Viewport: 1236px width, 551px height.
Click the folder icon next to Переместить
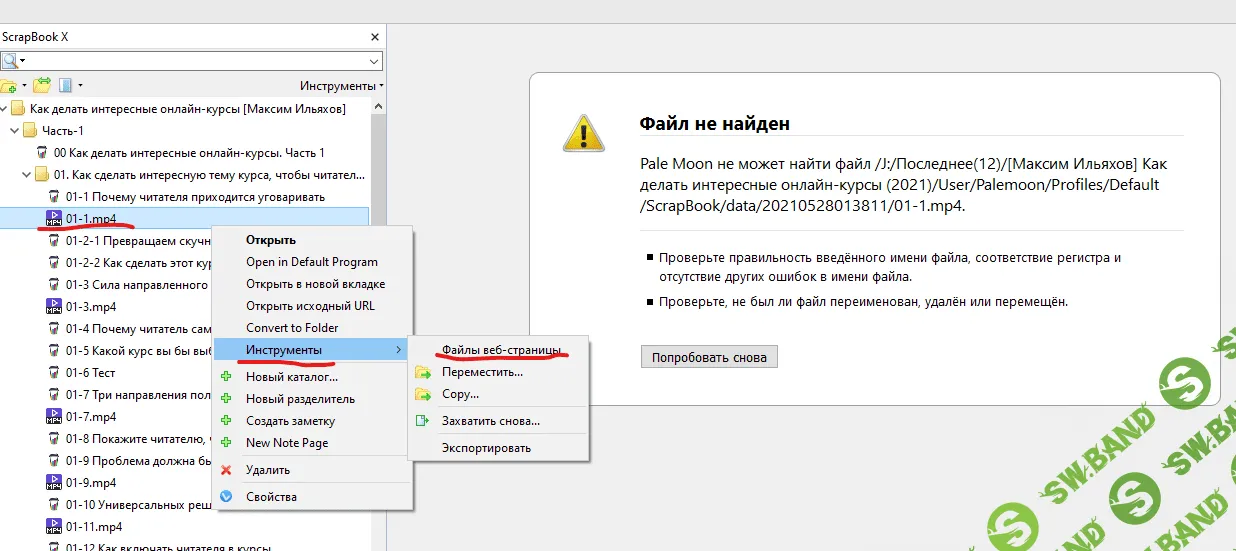coord(422,372)
